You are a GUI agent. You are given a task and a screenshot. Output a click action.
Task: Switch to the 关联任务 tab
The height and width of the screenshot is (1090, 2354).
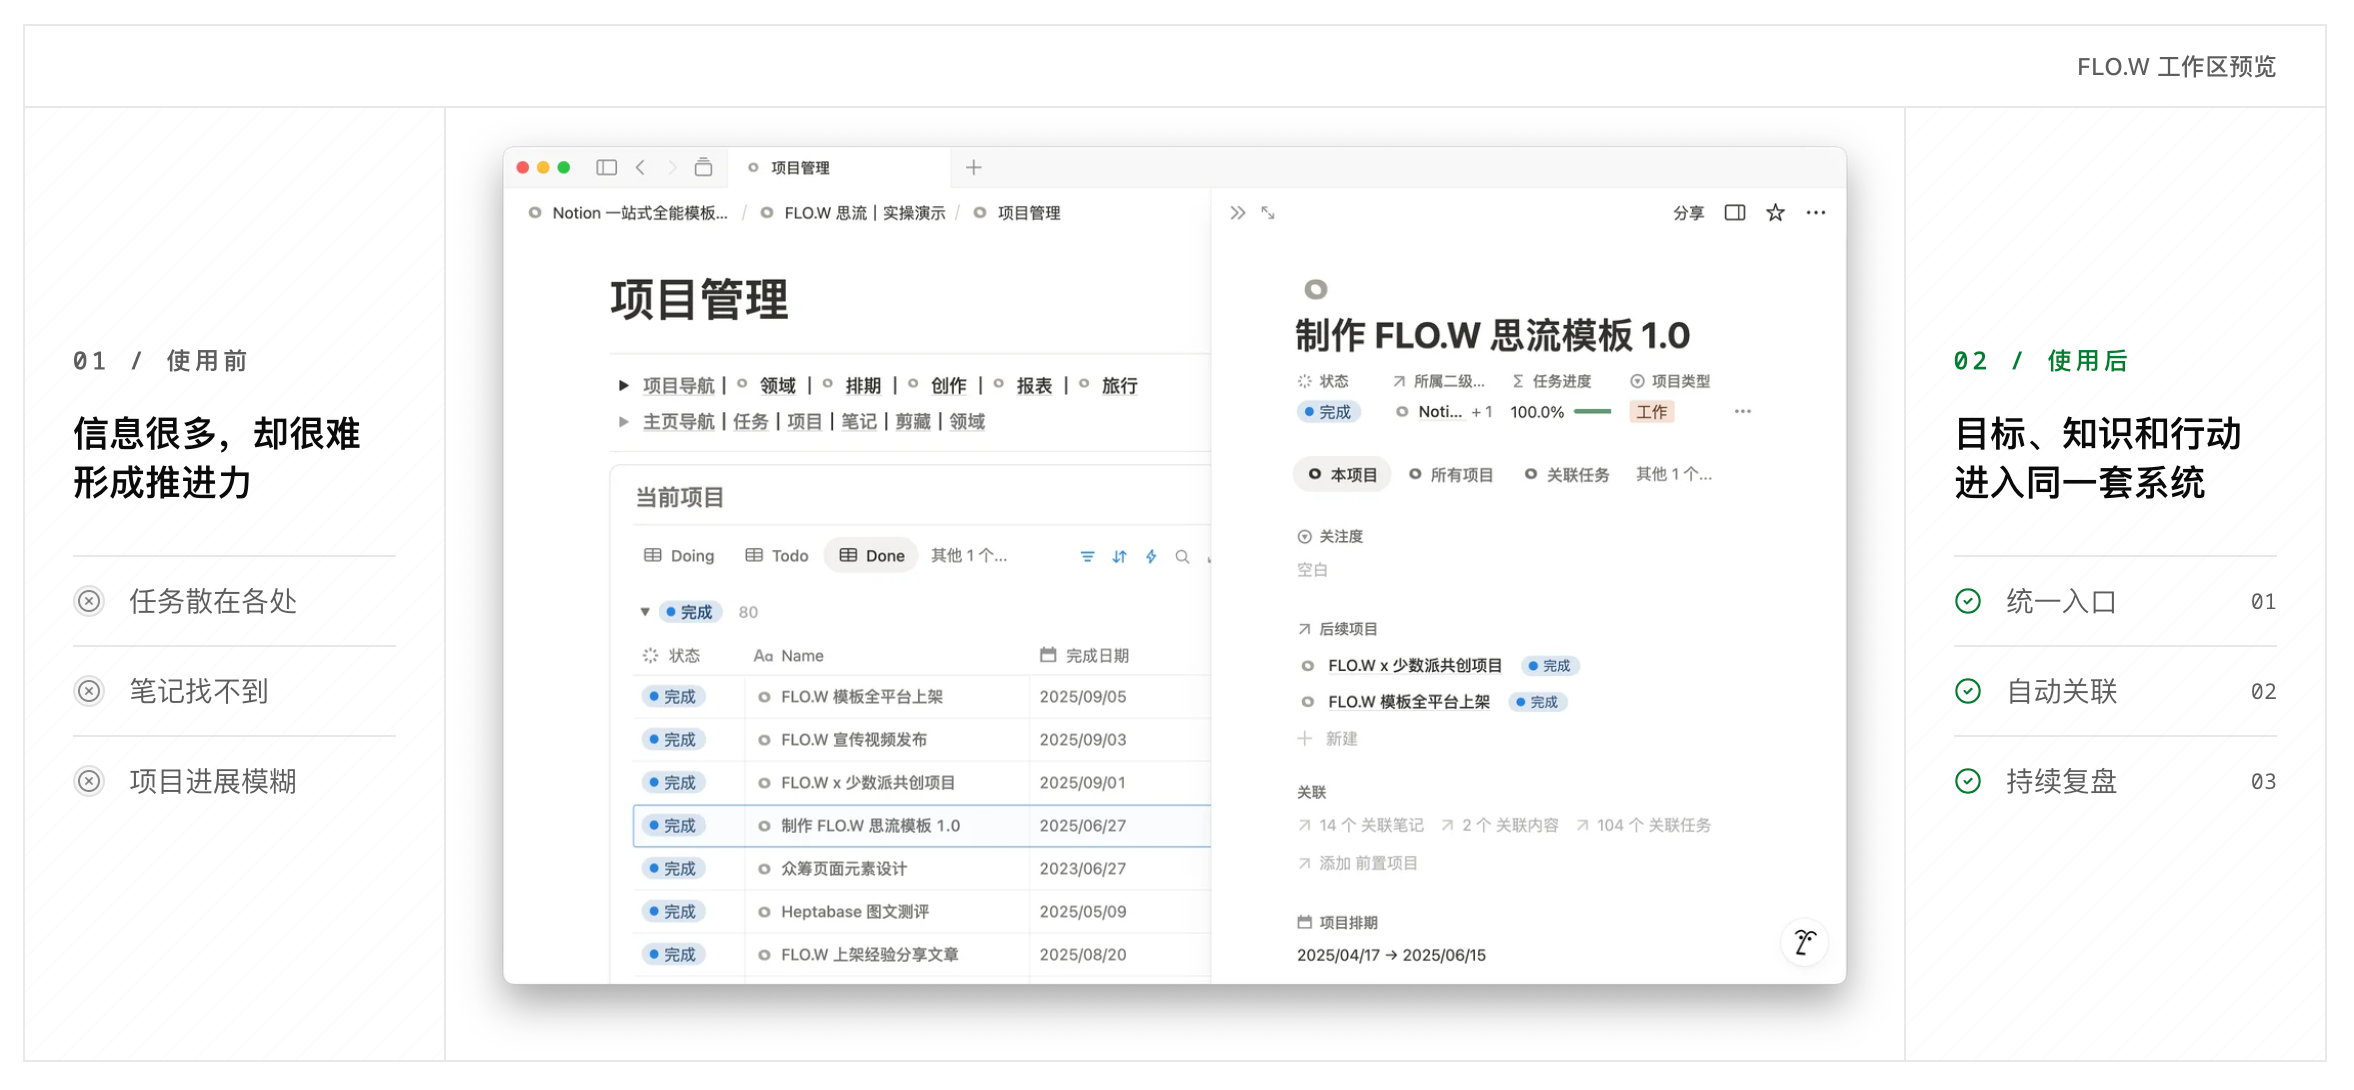pos(1567,474)
